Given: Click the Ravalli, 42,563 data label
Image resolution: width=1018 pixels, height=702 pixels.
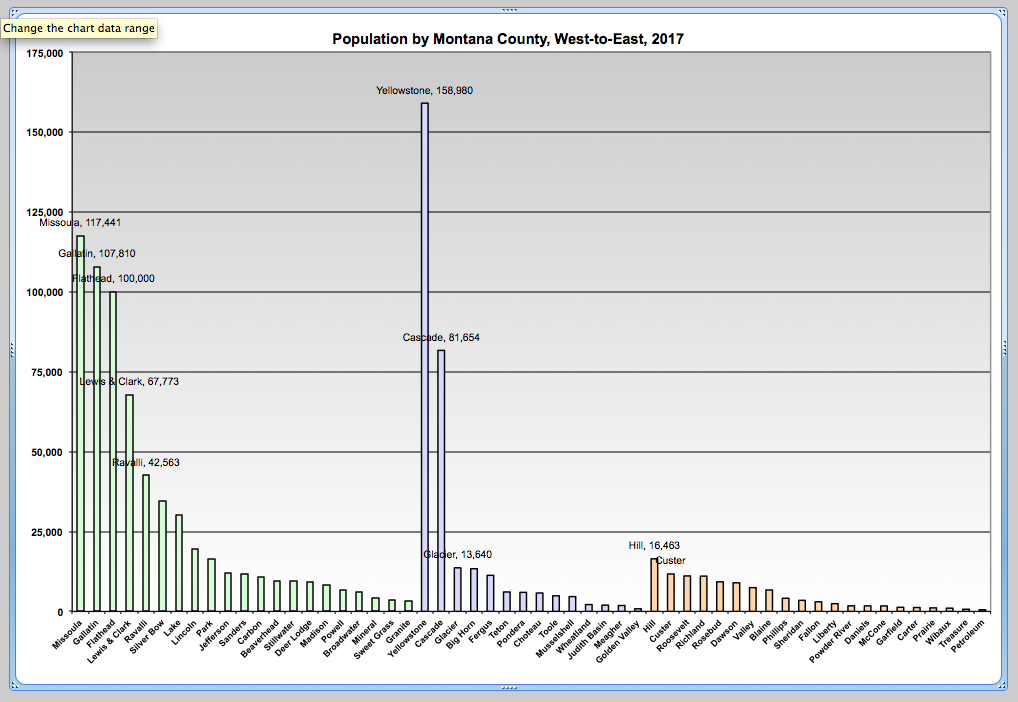Looking at the screenshot, I should 145,461.
